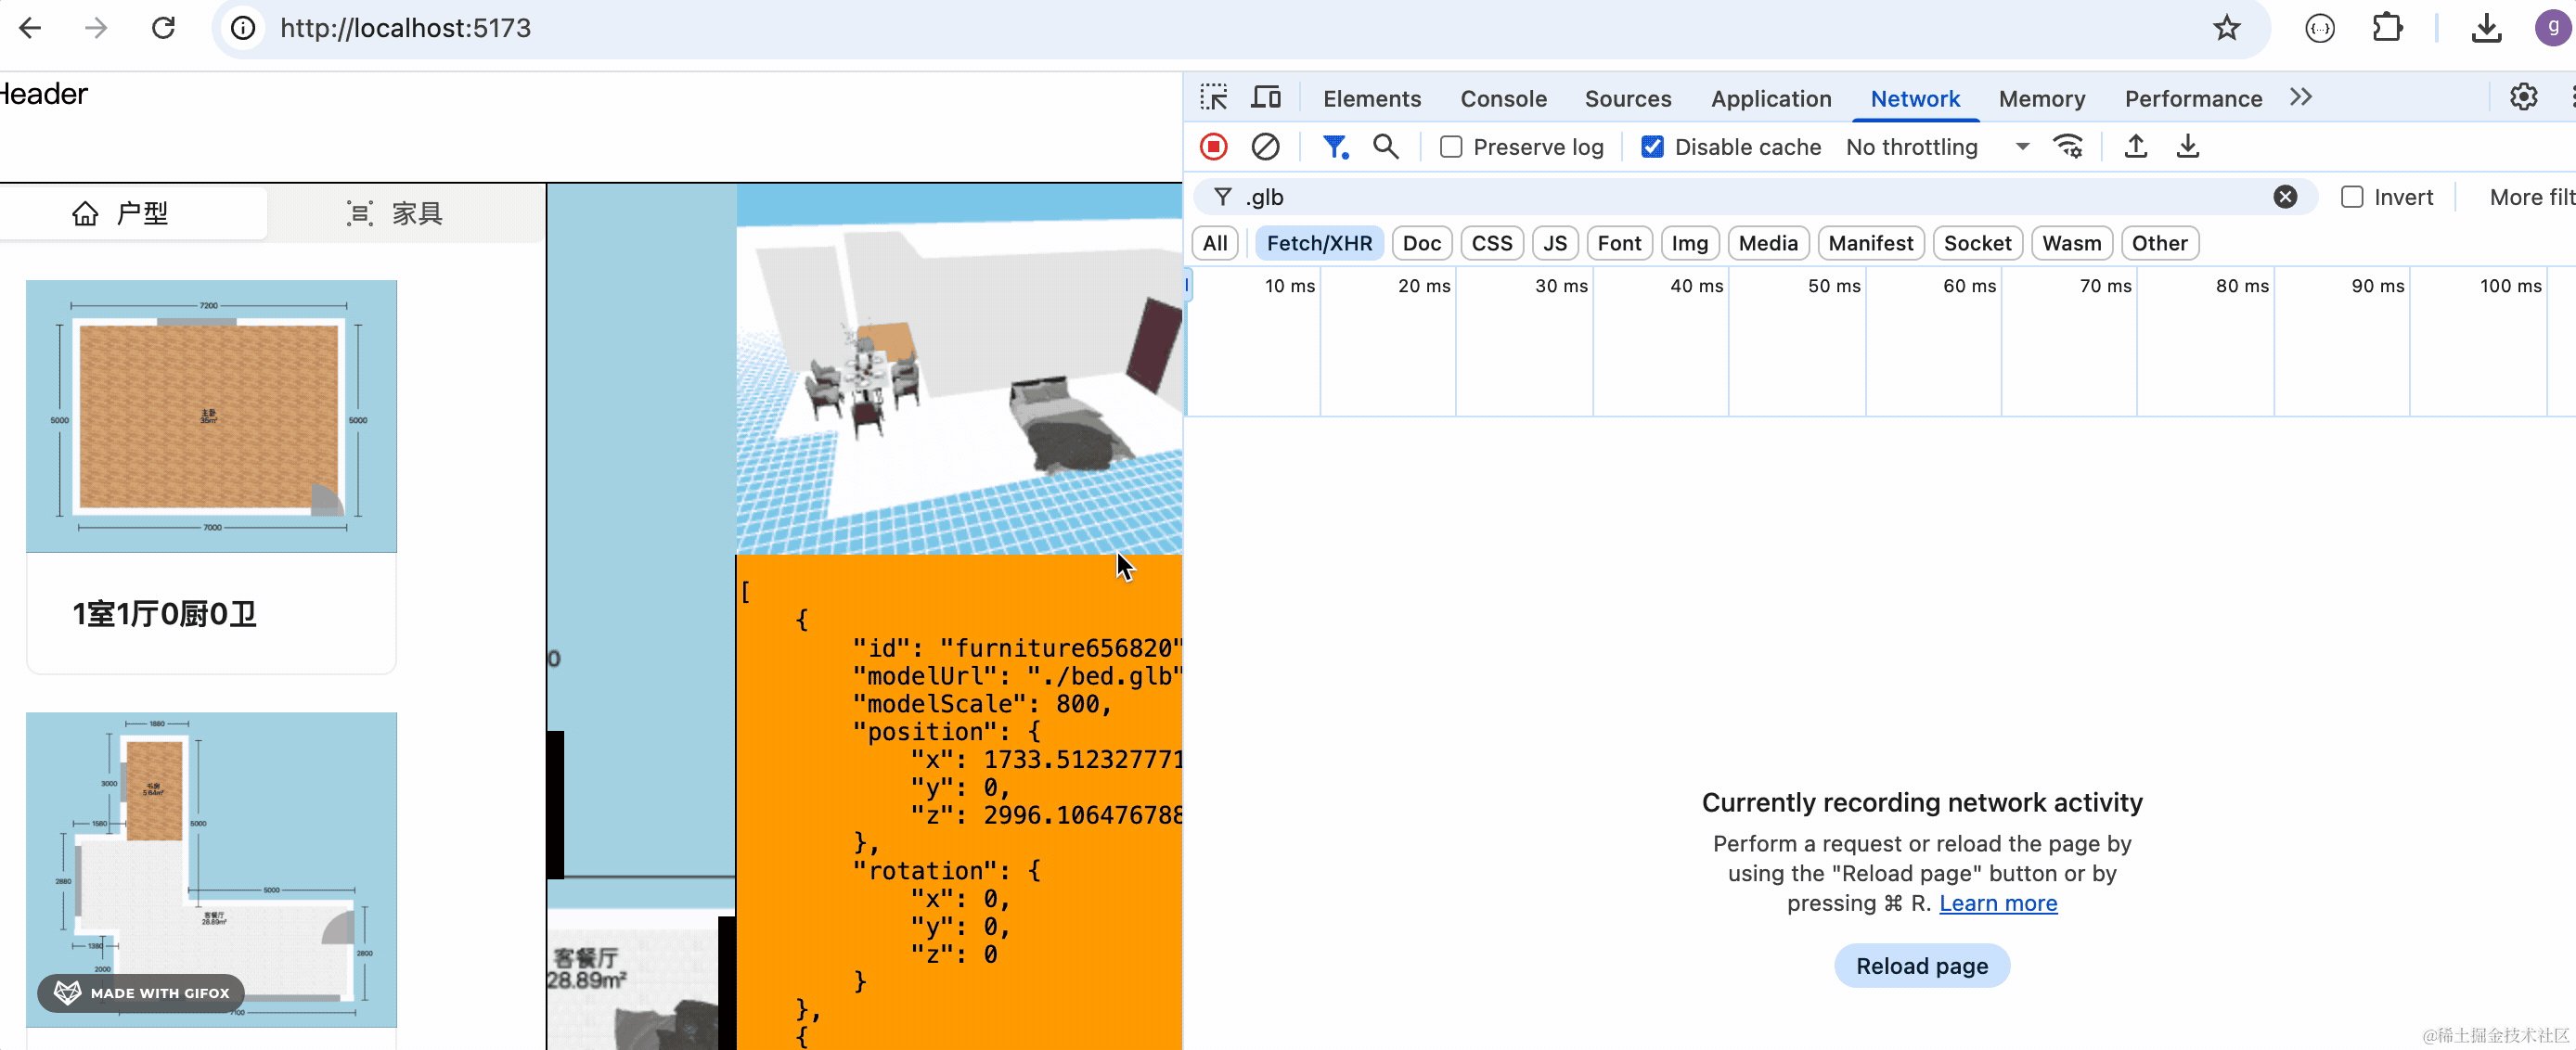Toggle the Font filter
Viewport: 2576px width, 1050px height.
[x=1618, y=243]
